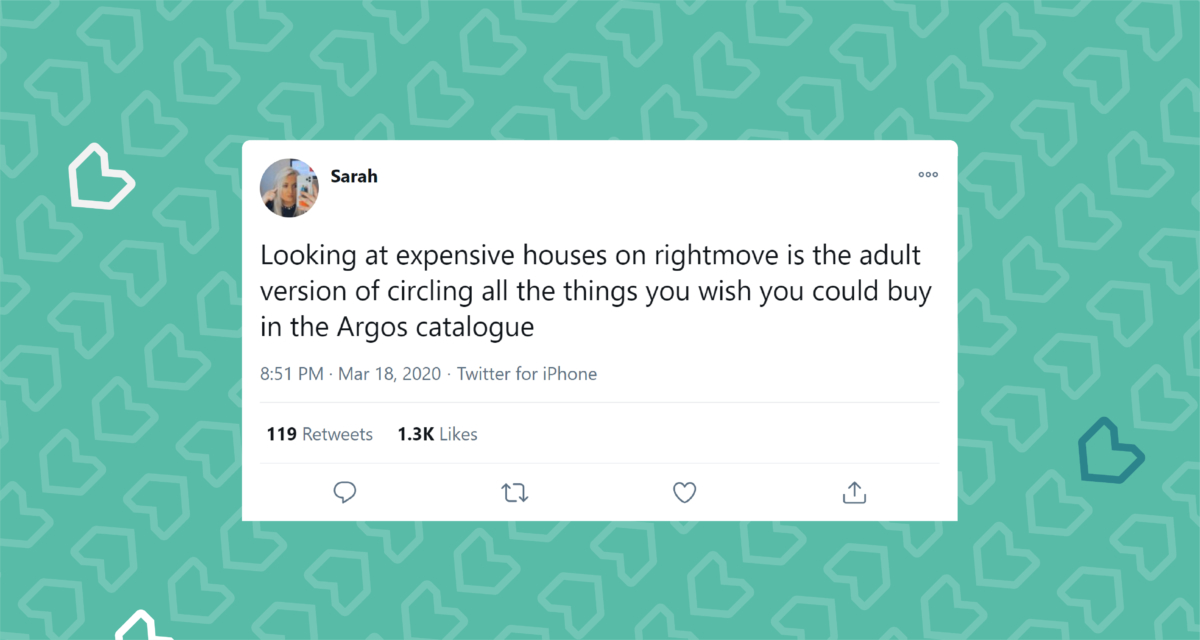1200x640 pixels.
Task: Click the Twitter for iPhone source label
Action: pos(527,373)
